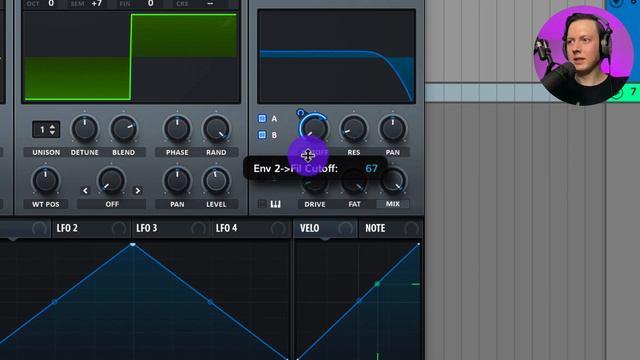Click the presenter webcam thumbnail
The height and width of the screenshot is (360, 640).
(583, 55)
